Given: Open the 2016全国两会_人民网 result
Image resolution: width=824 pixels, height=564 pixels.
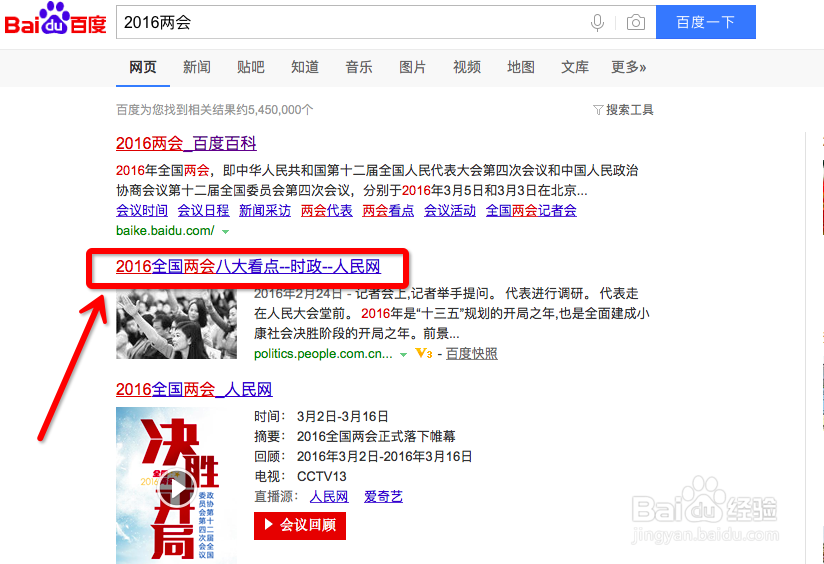Looking at the screenshot, I should click(194, 389).
